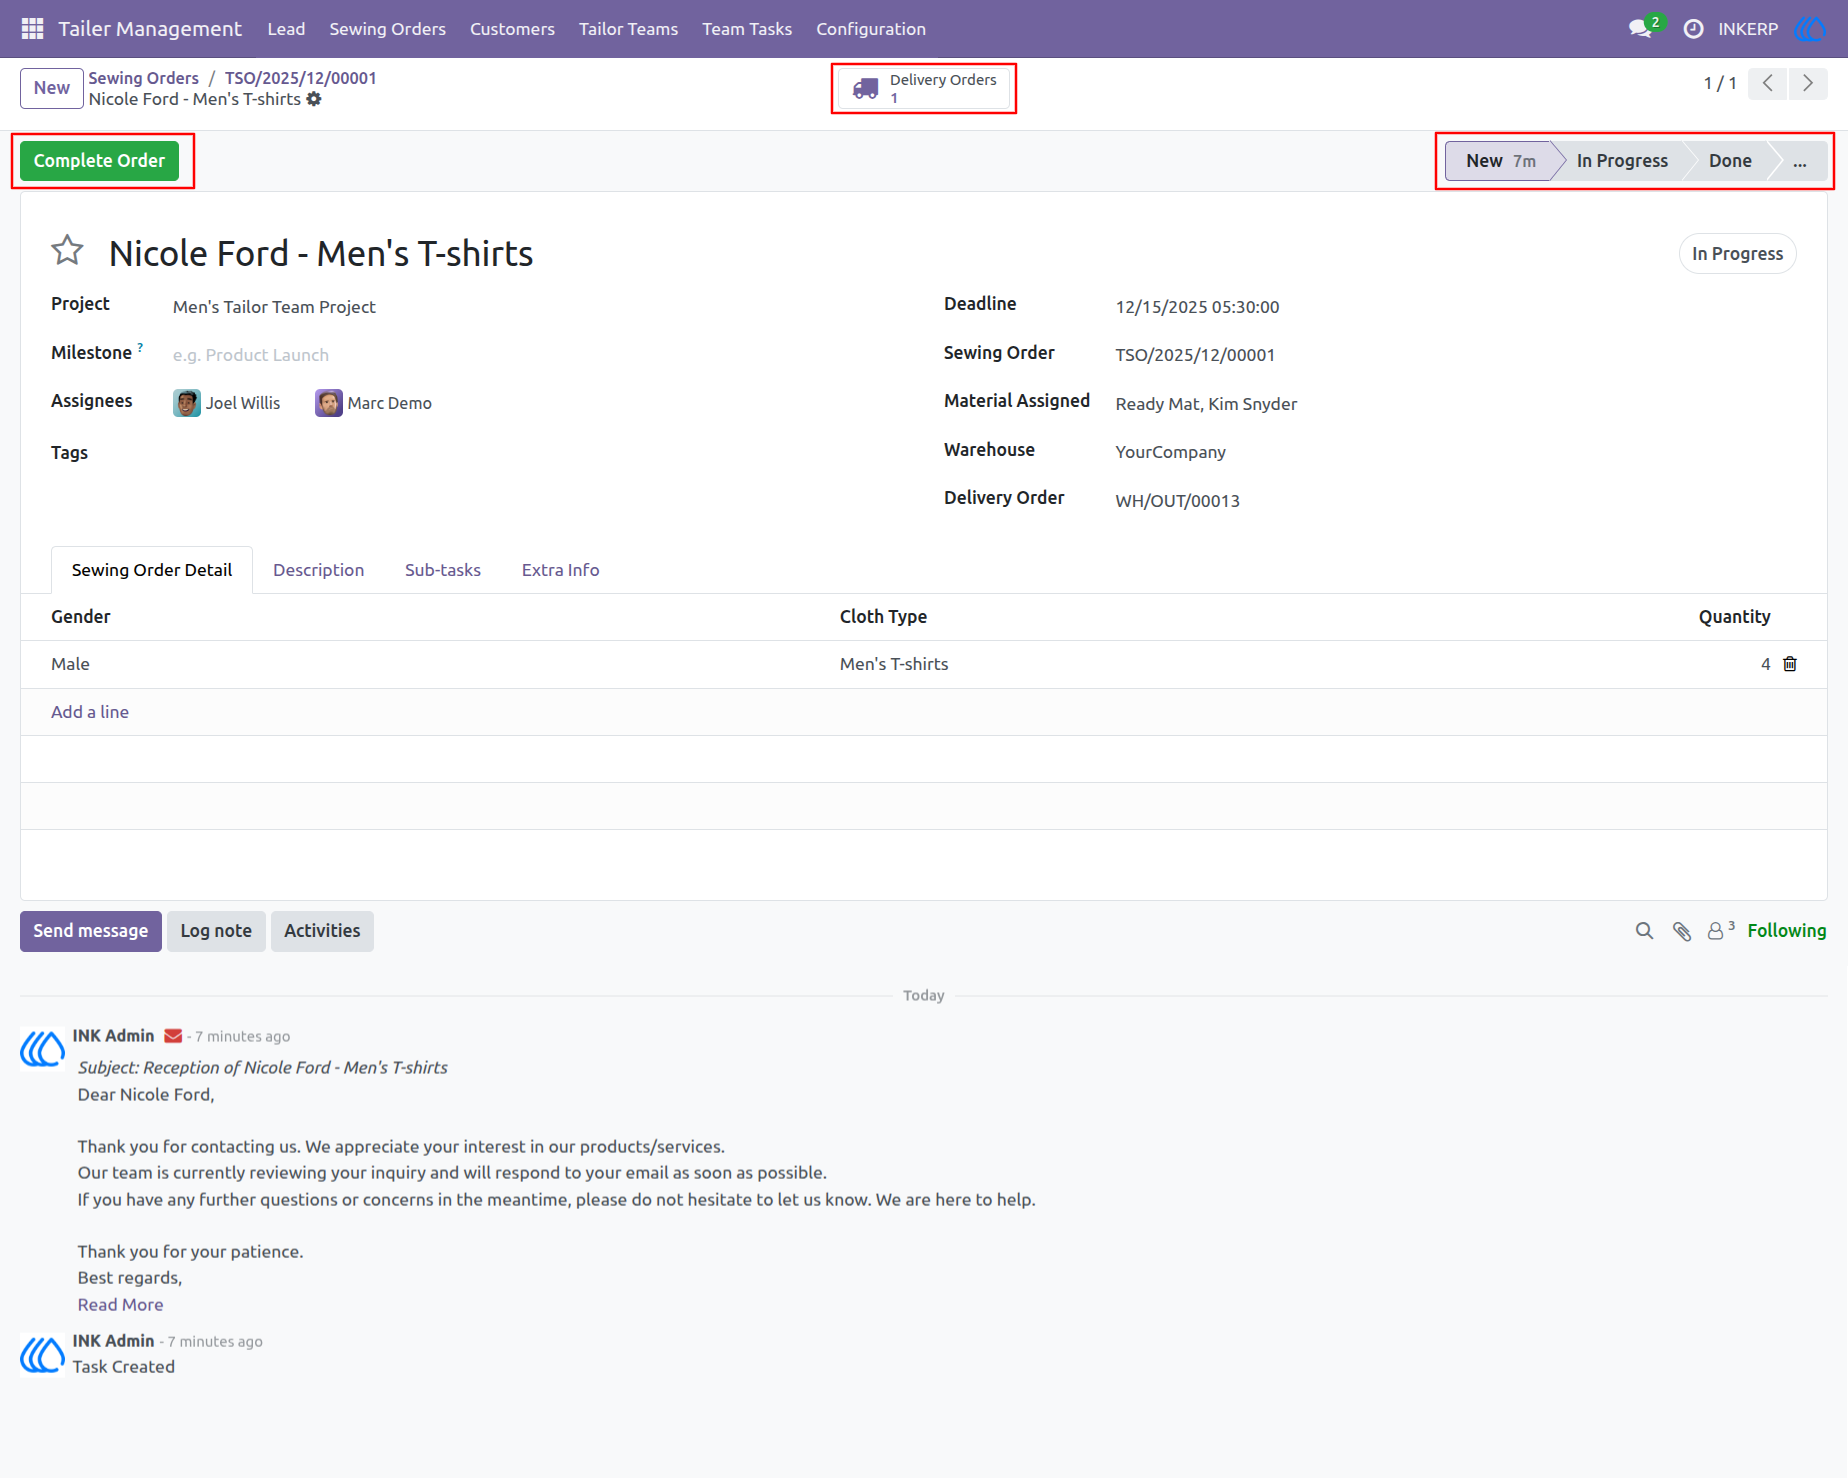Click the Tags input field
This screenshot has width=1848, height=1480.
[x=538, y=452]
